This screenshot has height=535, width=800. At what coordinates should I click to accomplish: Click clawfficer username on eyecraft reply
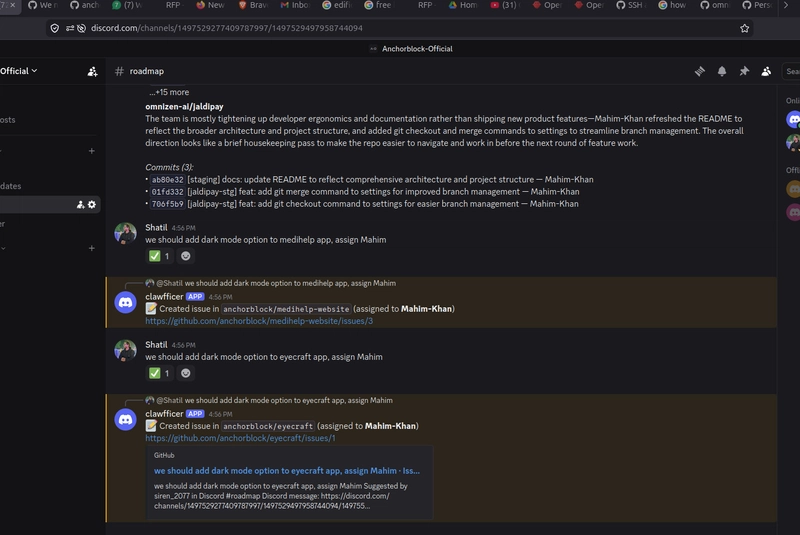click(x=164, y=414)
